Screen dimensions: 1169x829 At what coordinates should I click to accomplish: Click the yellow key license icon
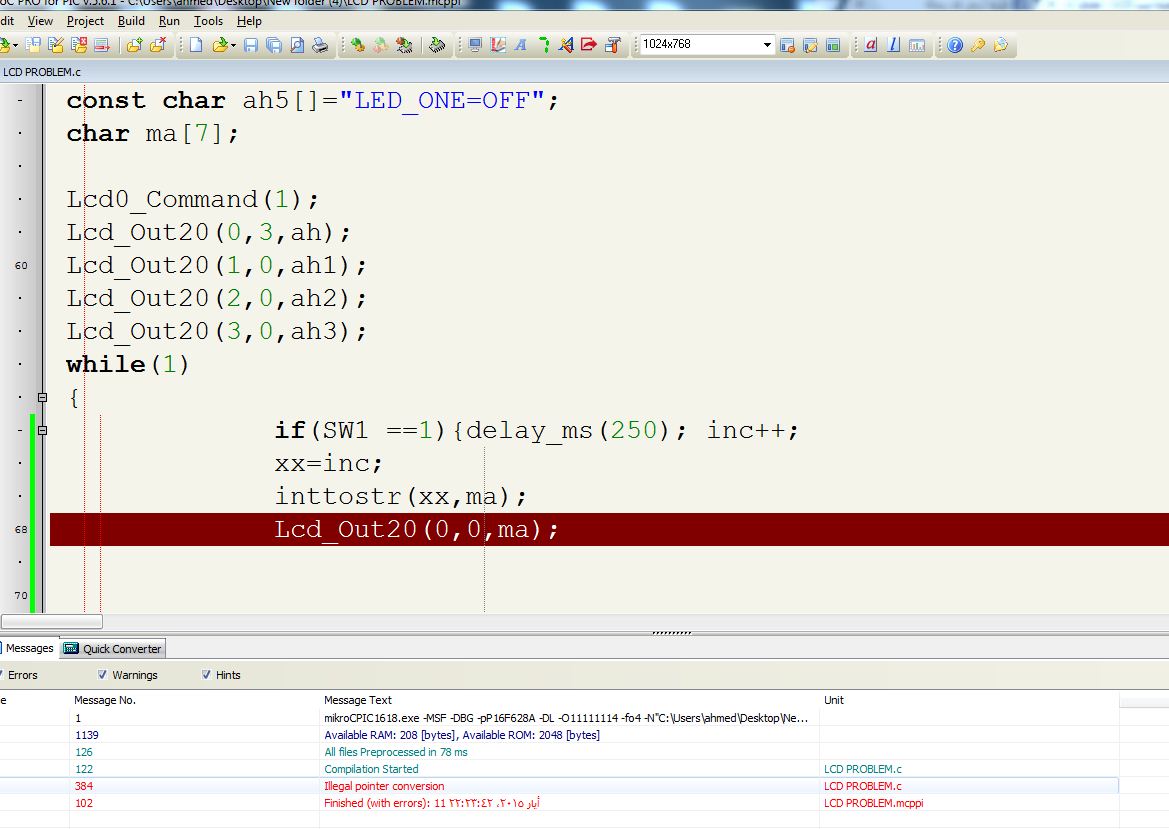(978, 45)
